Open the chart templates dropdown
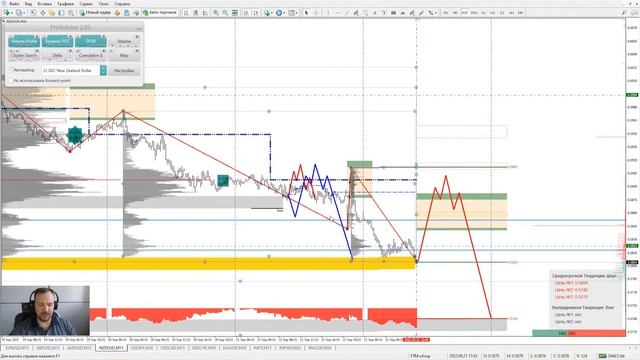Viewport: 640px width, 360px height. [x=293, y=13]
